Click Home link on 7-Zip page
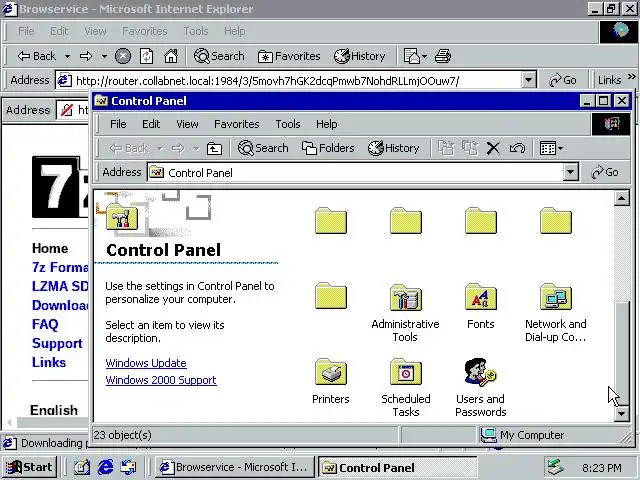This screenshot has height=480, width=640. [x=50, y=248]
